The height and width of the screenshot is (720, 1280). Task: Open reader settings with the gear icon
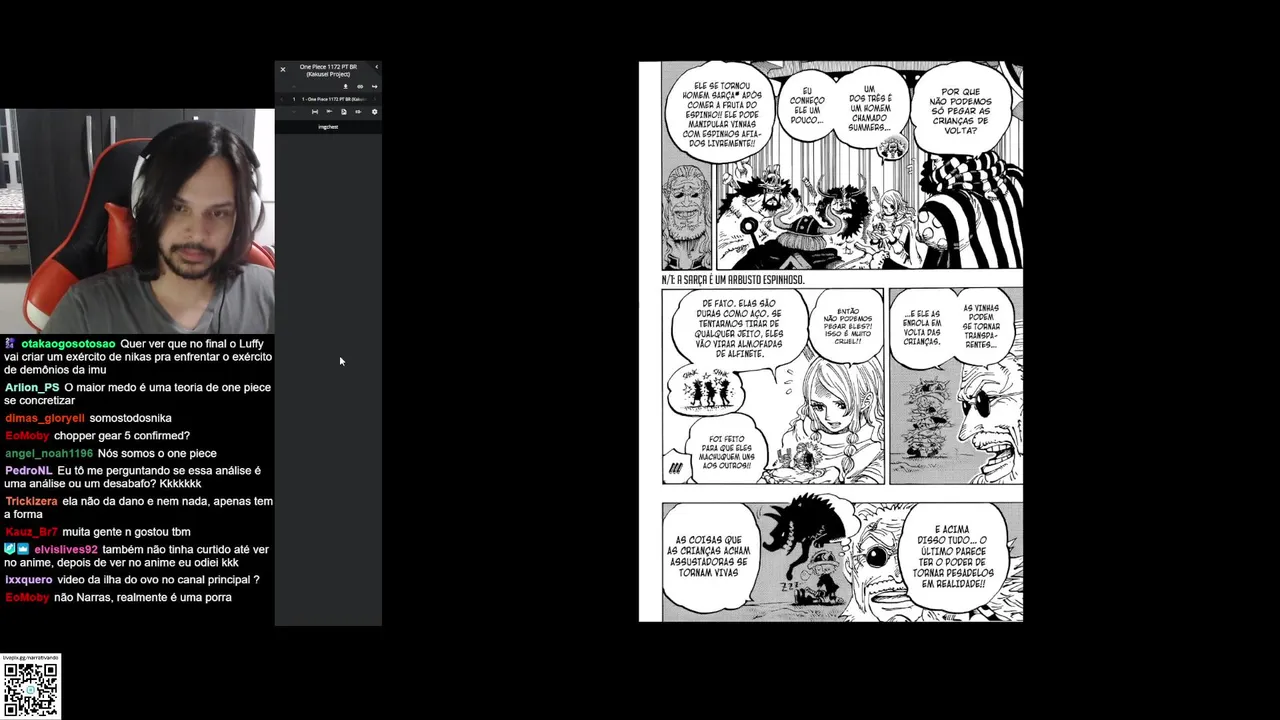tap(375, 112)
